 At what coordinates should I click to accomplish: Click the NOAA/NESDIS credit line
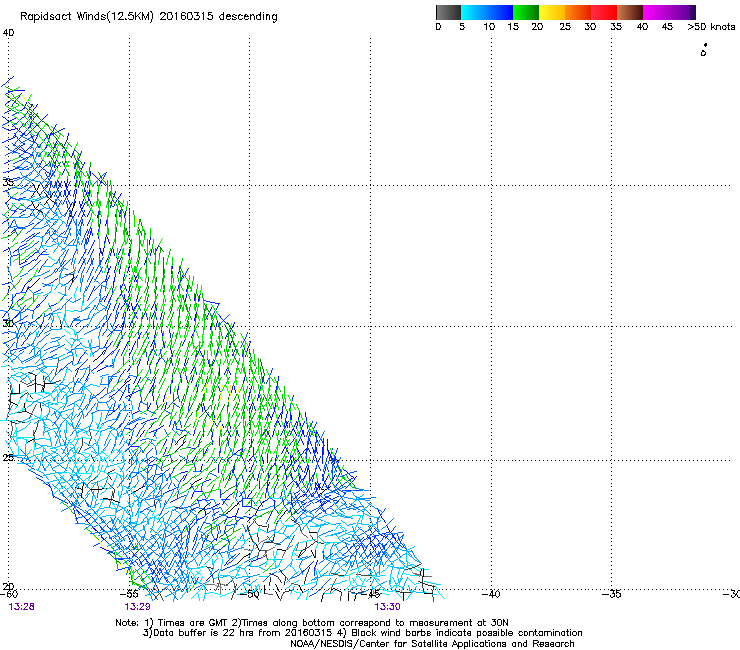coord(432,644)
